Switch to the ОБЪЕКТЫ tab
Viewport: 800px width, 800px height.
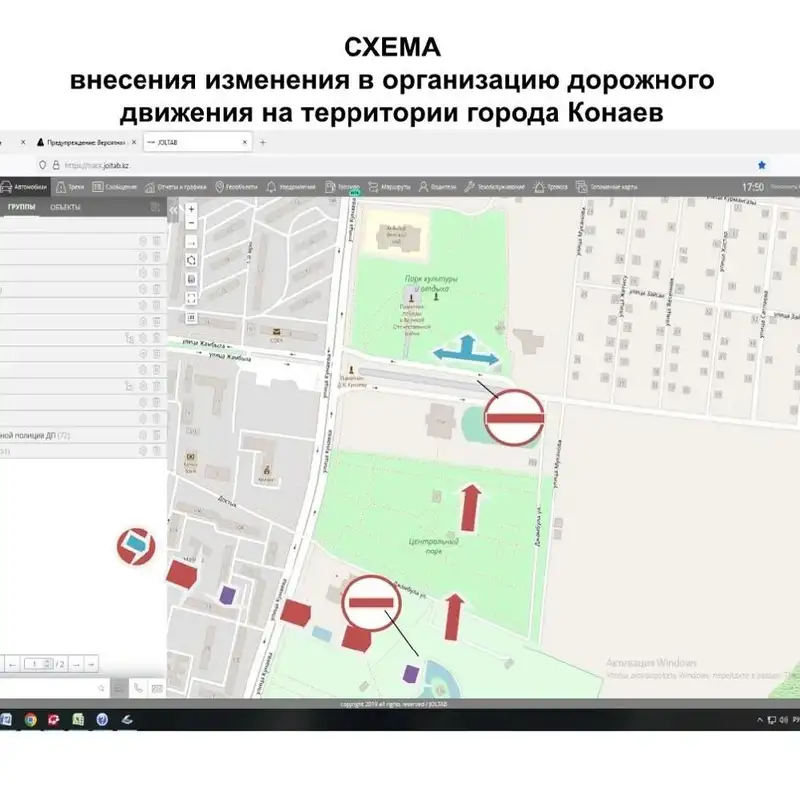point(65,207)
